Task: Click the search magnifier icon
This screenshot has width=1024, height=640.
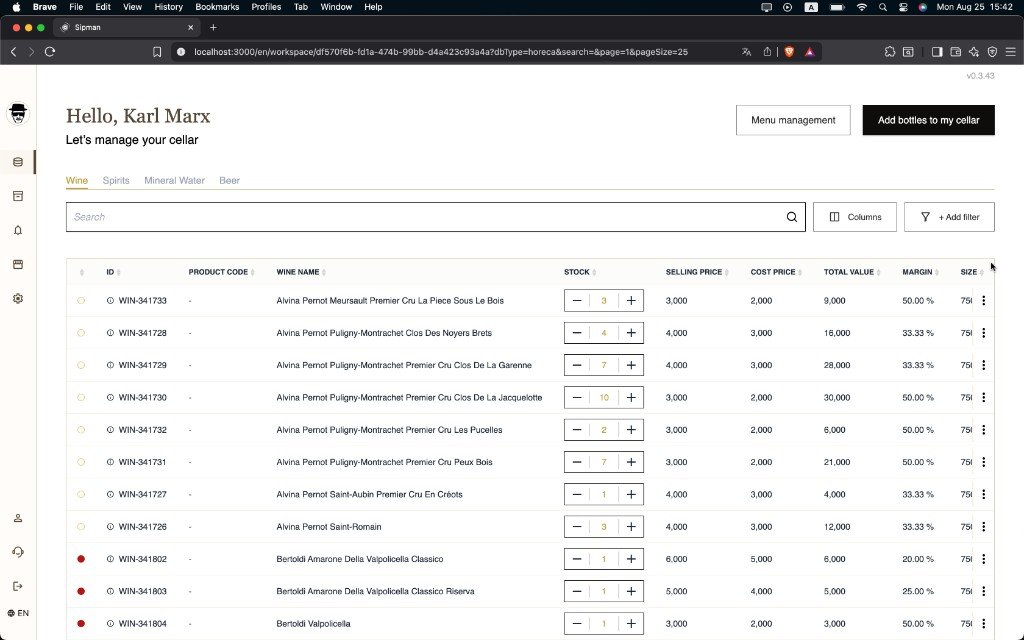Action: pyautogui.click(x=792, y=217)
